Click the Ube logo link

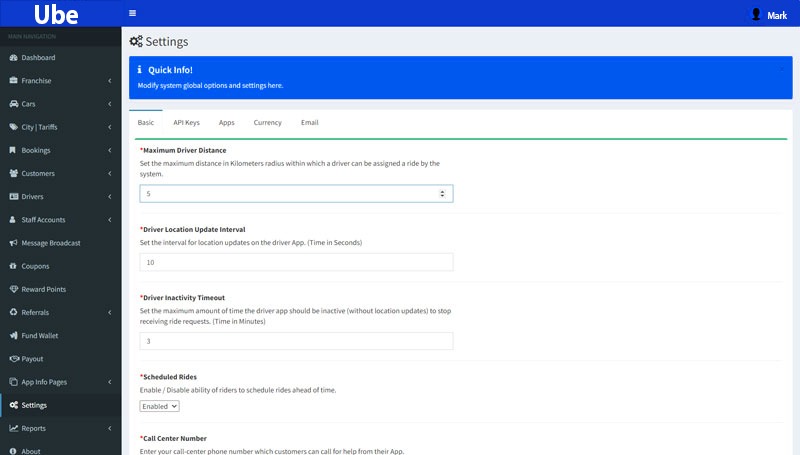pos(55,14)
